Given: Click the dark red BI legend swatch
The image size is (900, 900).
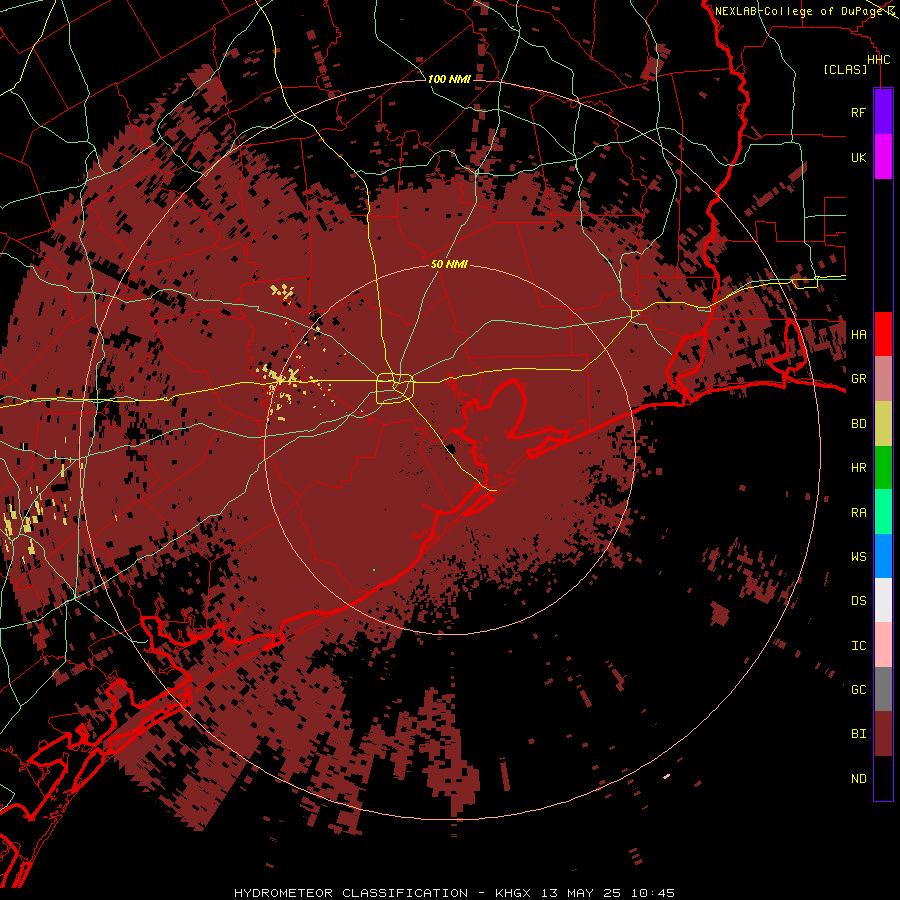Looking at the screenshot, I should [x=883, y=734].
